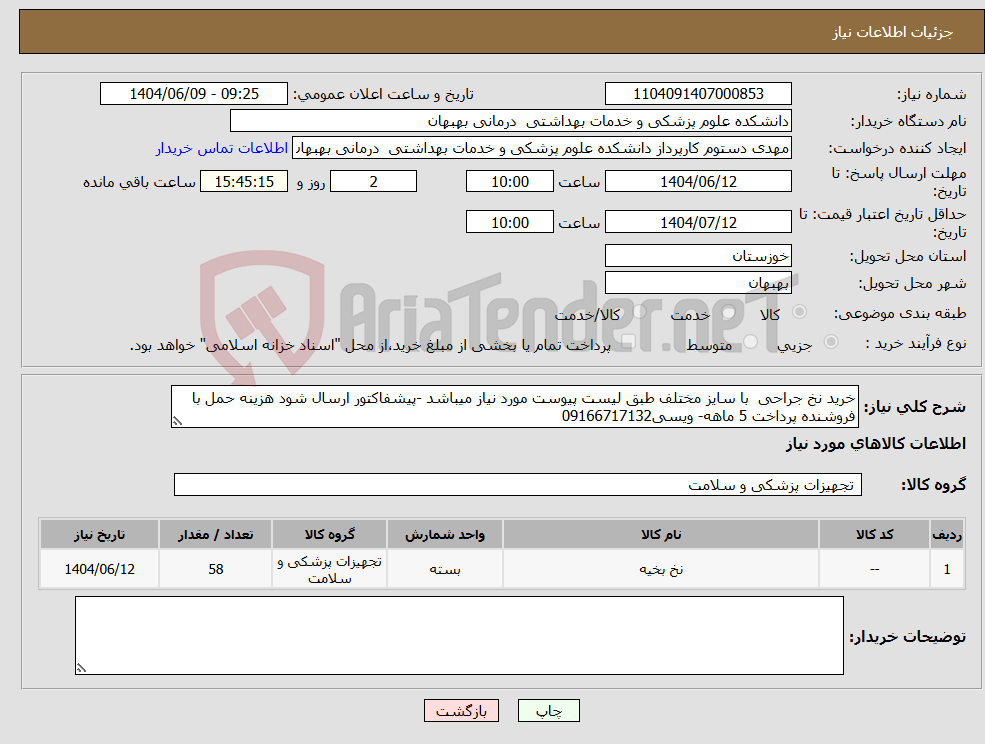Click the ساعت field showing 10:00
Image resolution: width=985 pixels, height=744 pixels.
(x=510, y=181)
